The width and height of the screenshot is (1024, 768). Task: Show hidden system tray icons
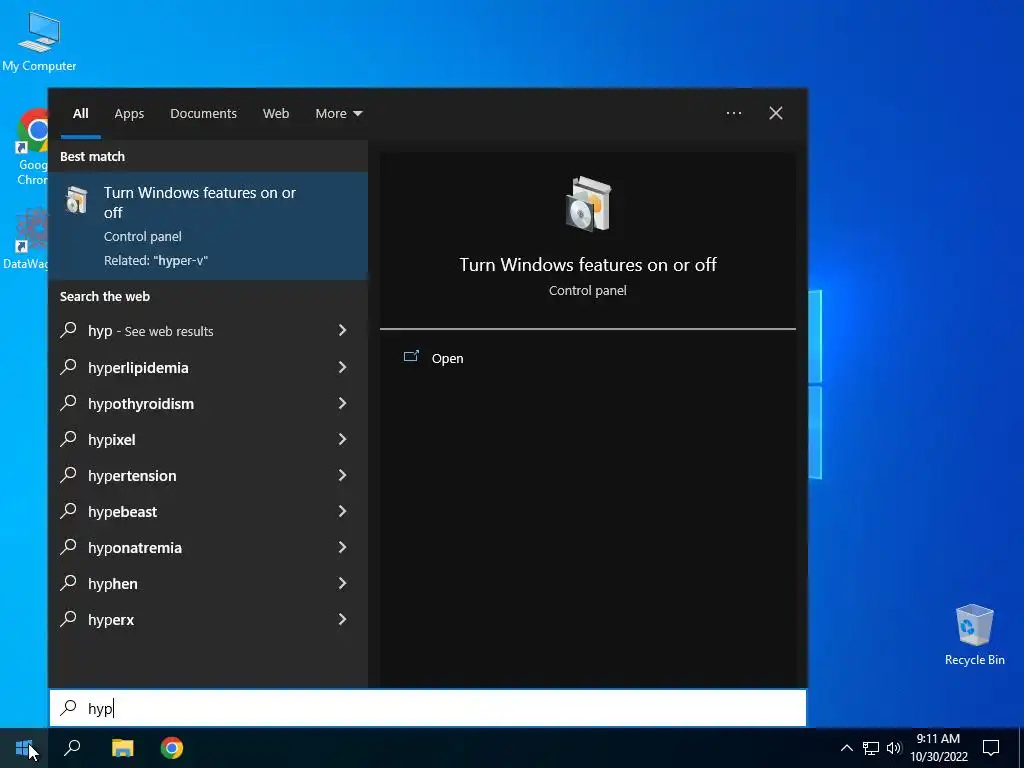[x=846, y=748]
